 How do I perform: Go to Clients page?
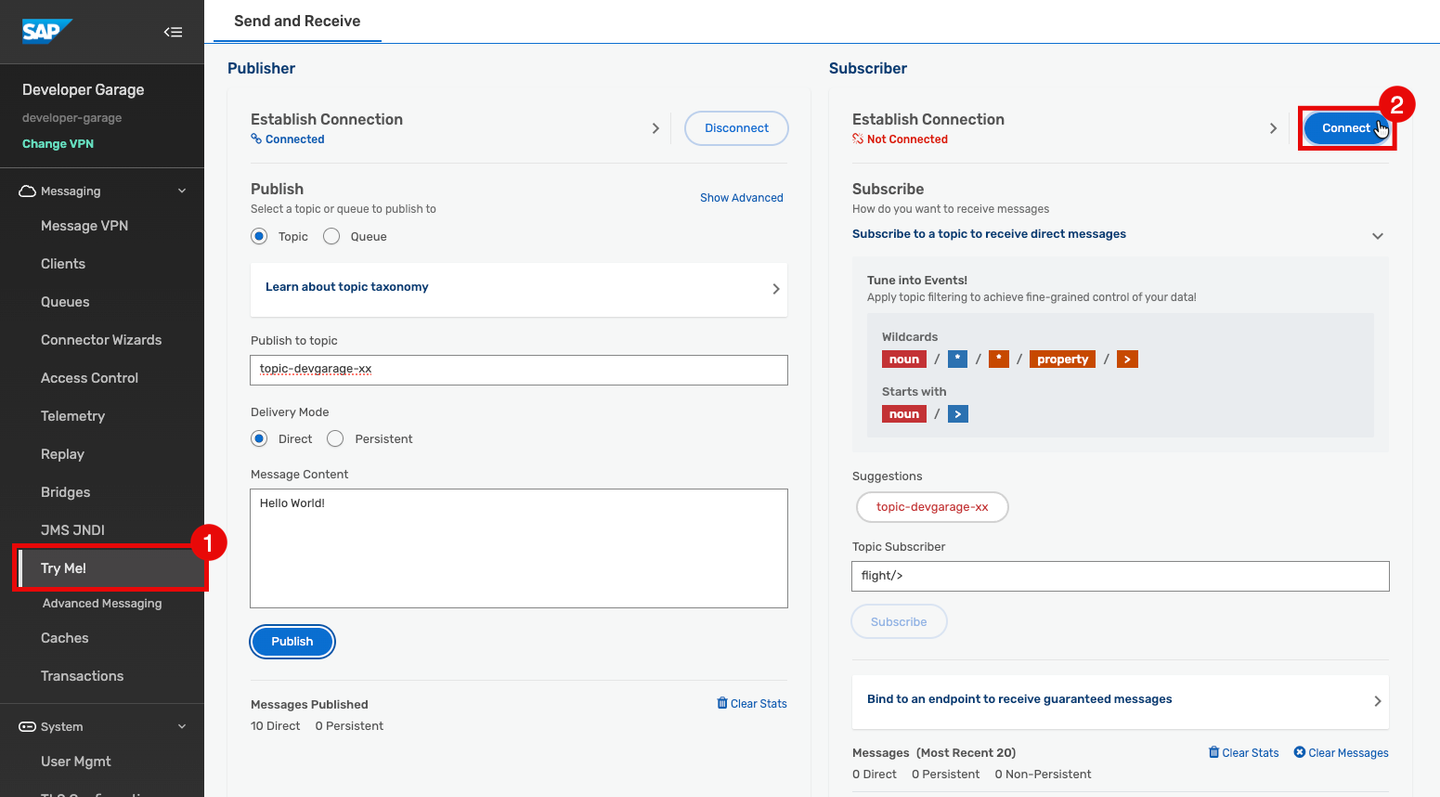click(x=63, y=264)
